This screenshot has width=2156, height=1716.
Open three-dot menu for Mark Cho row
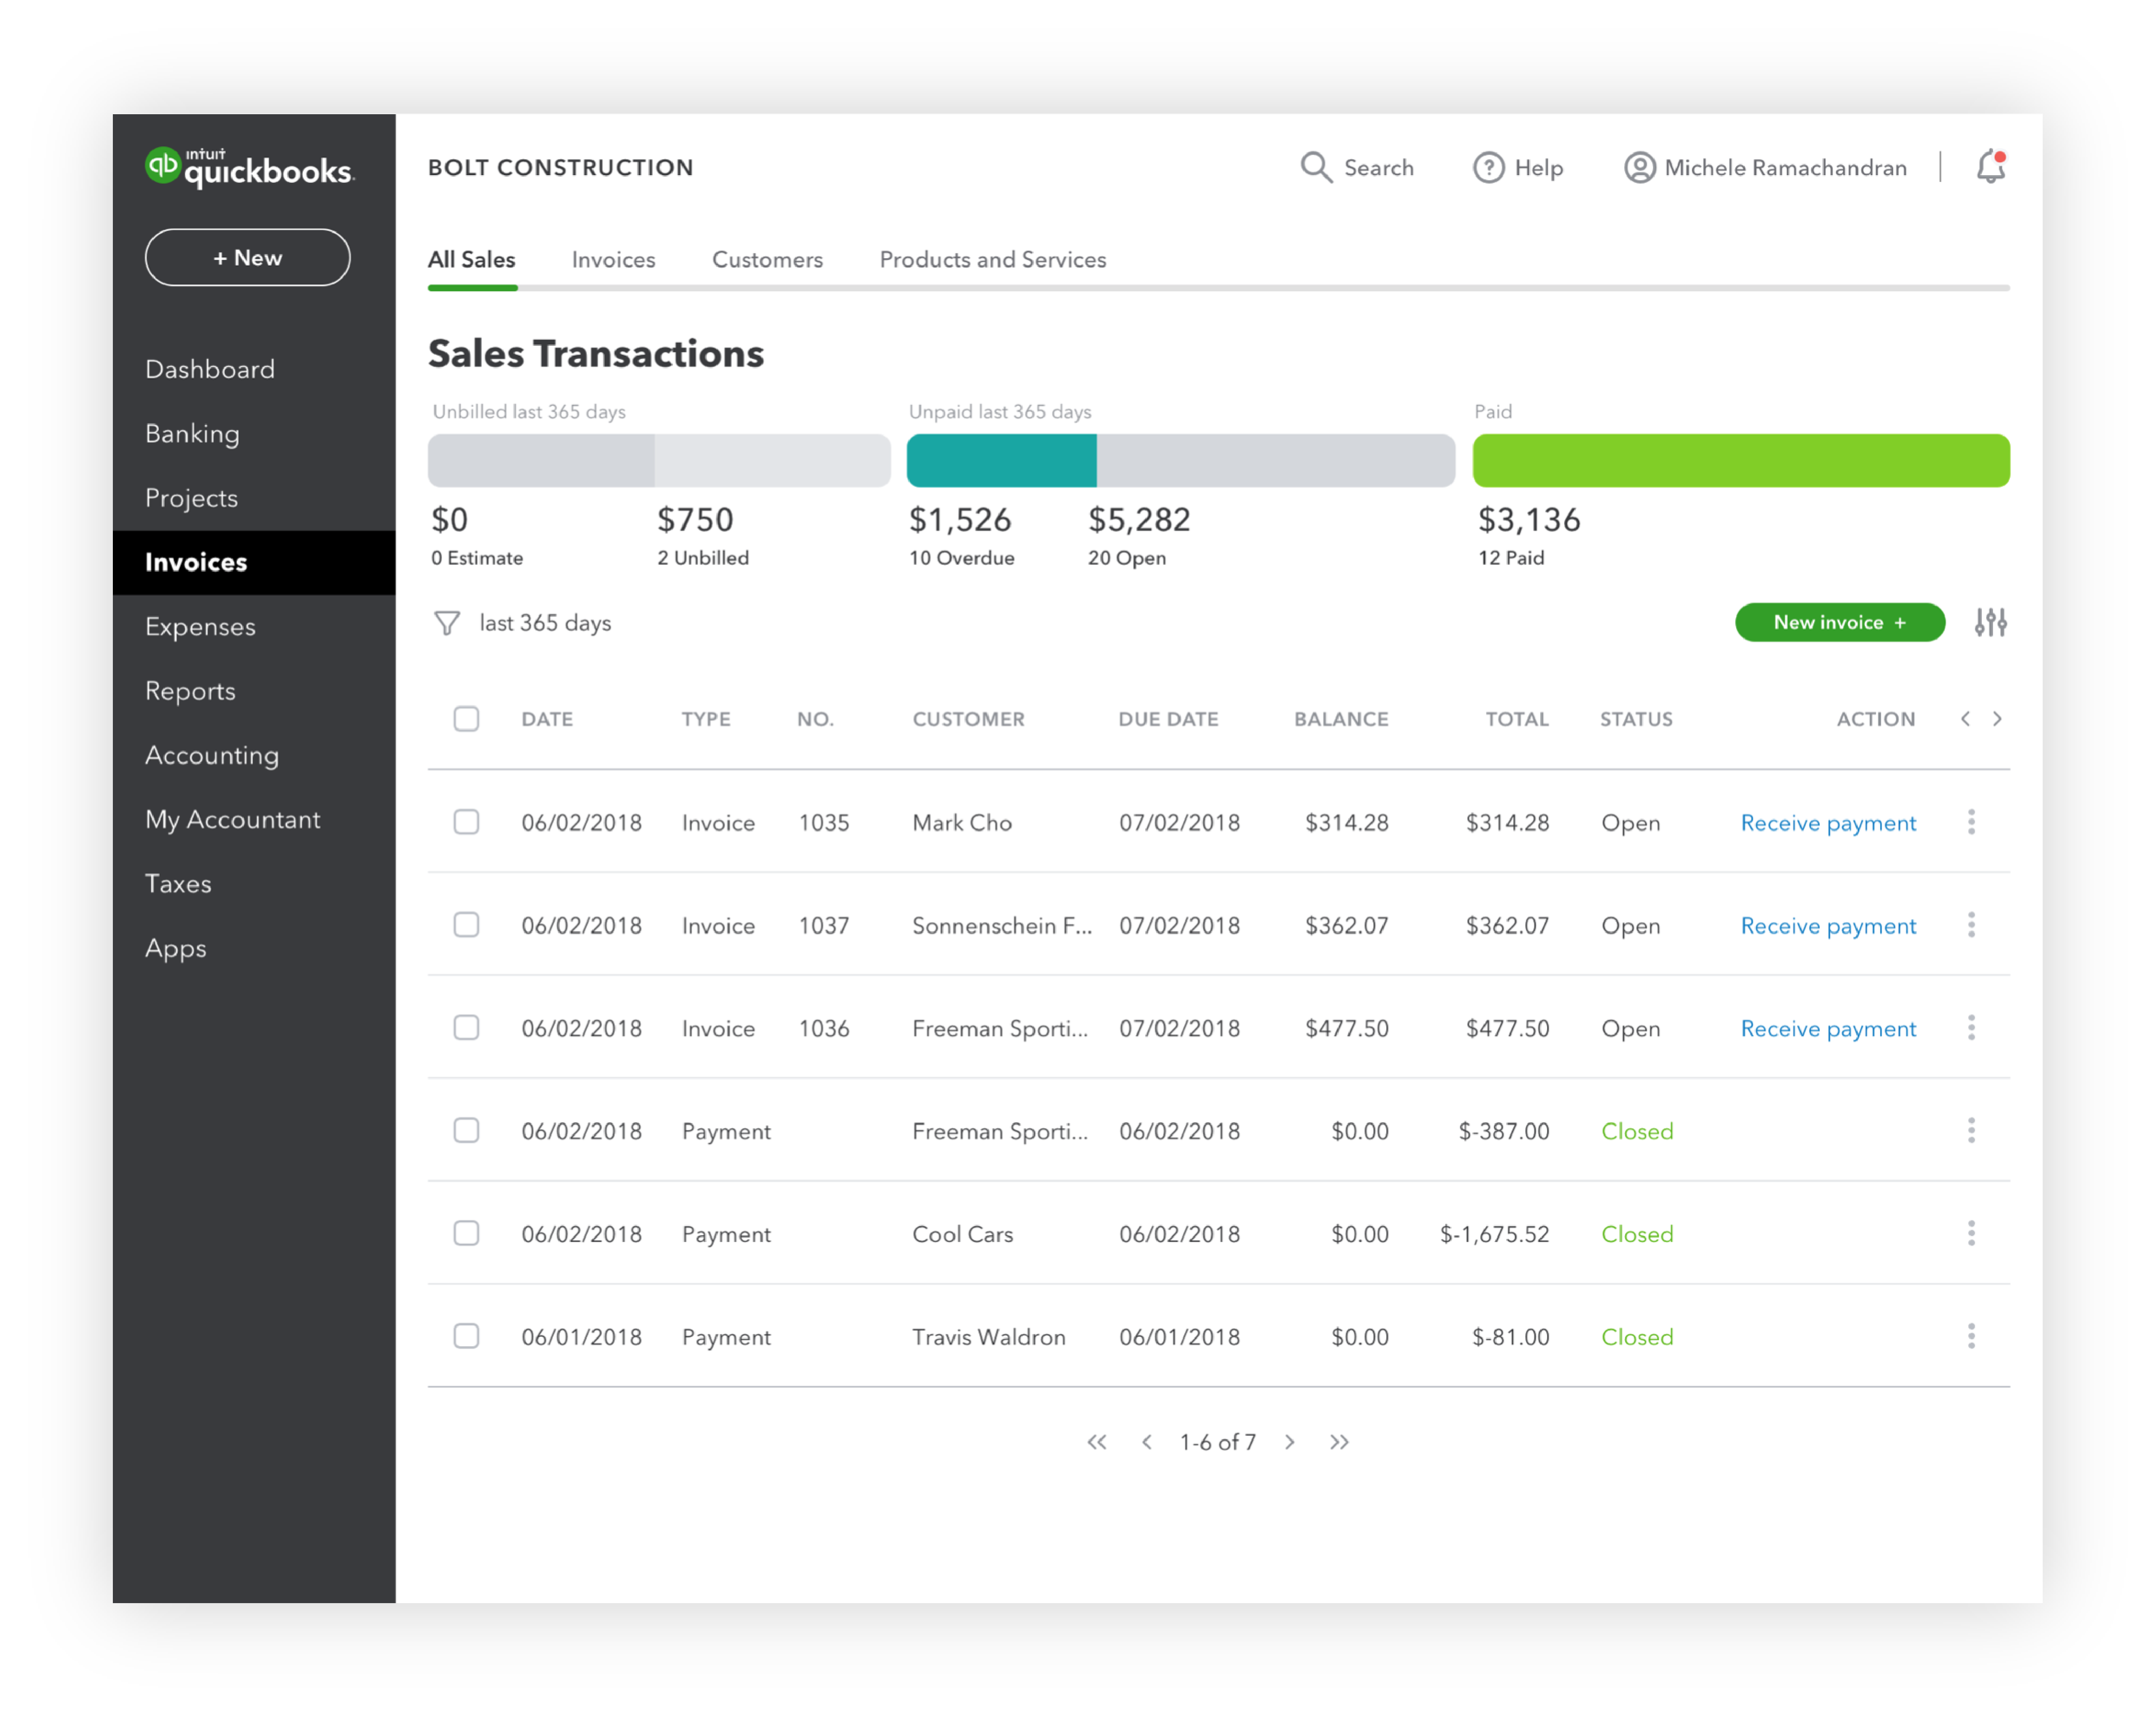[1971, 822]
